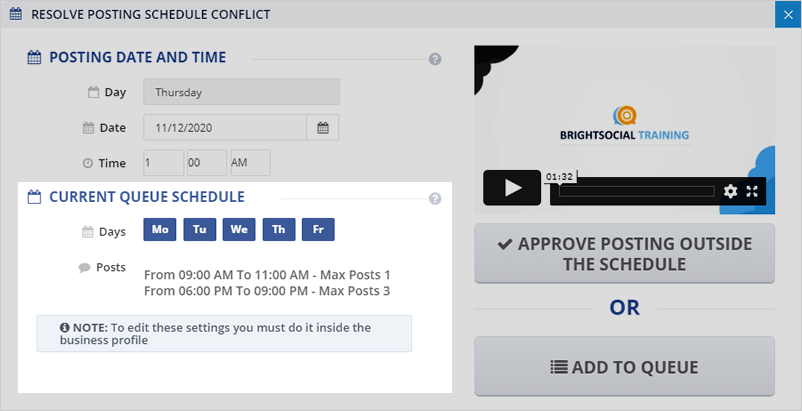Click help icon for Current Queue Schedule

435,198
